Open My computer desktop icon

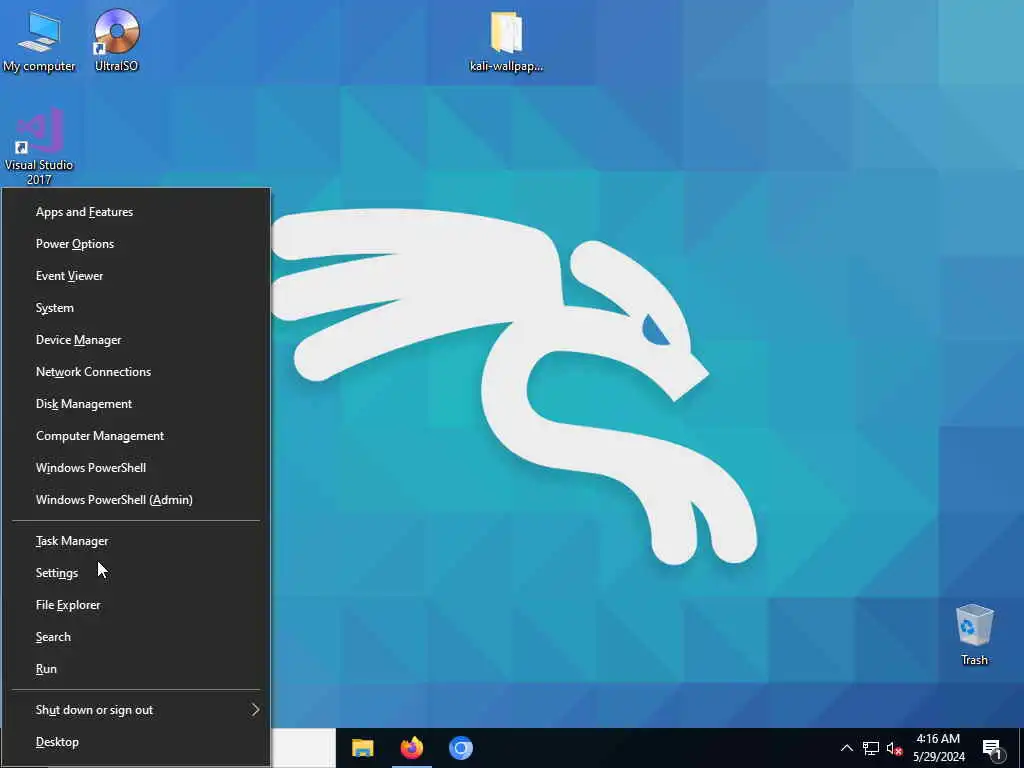click(39, 40)
